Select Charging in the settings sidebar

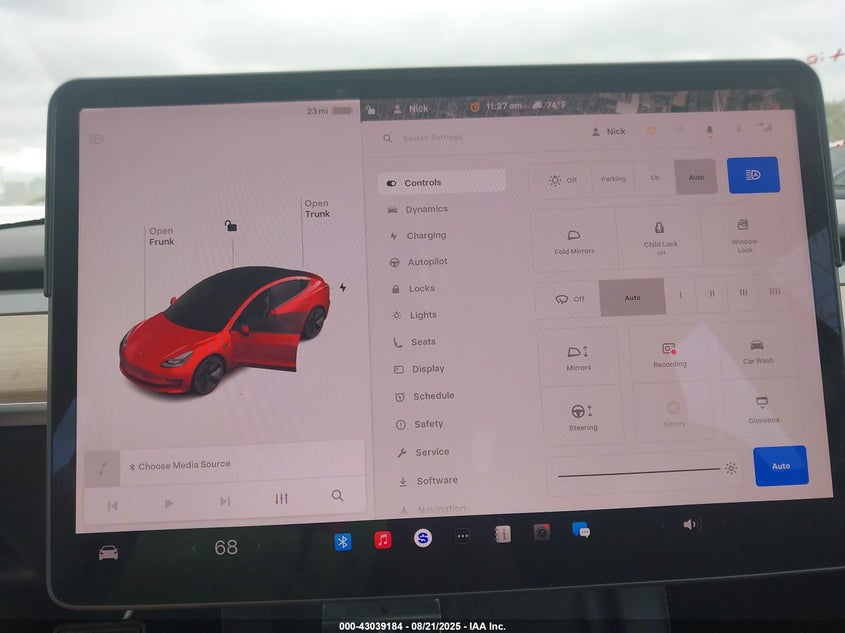pos(425,236)
